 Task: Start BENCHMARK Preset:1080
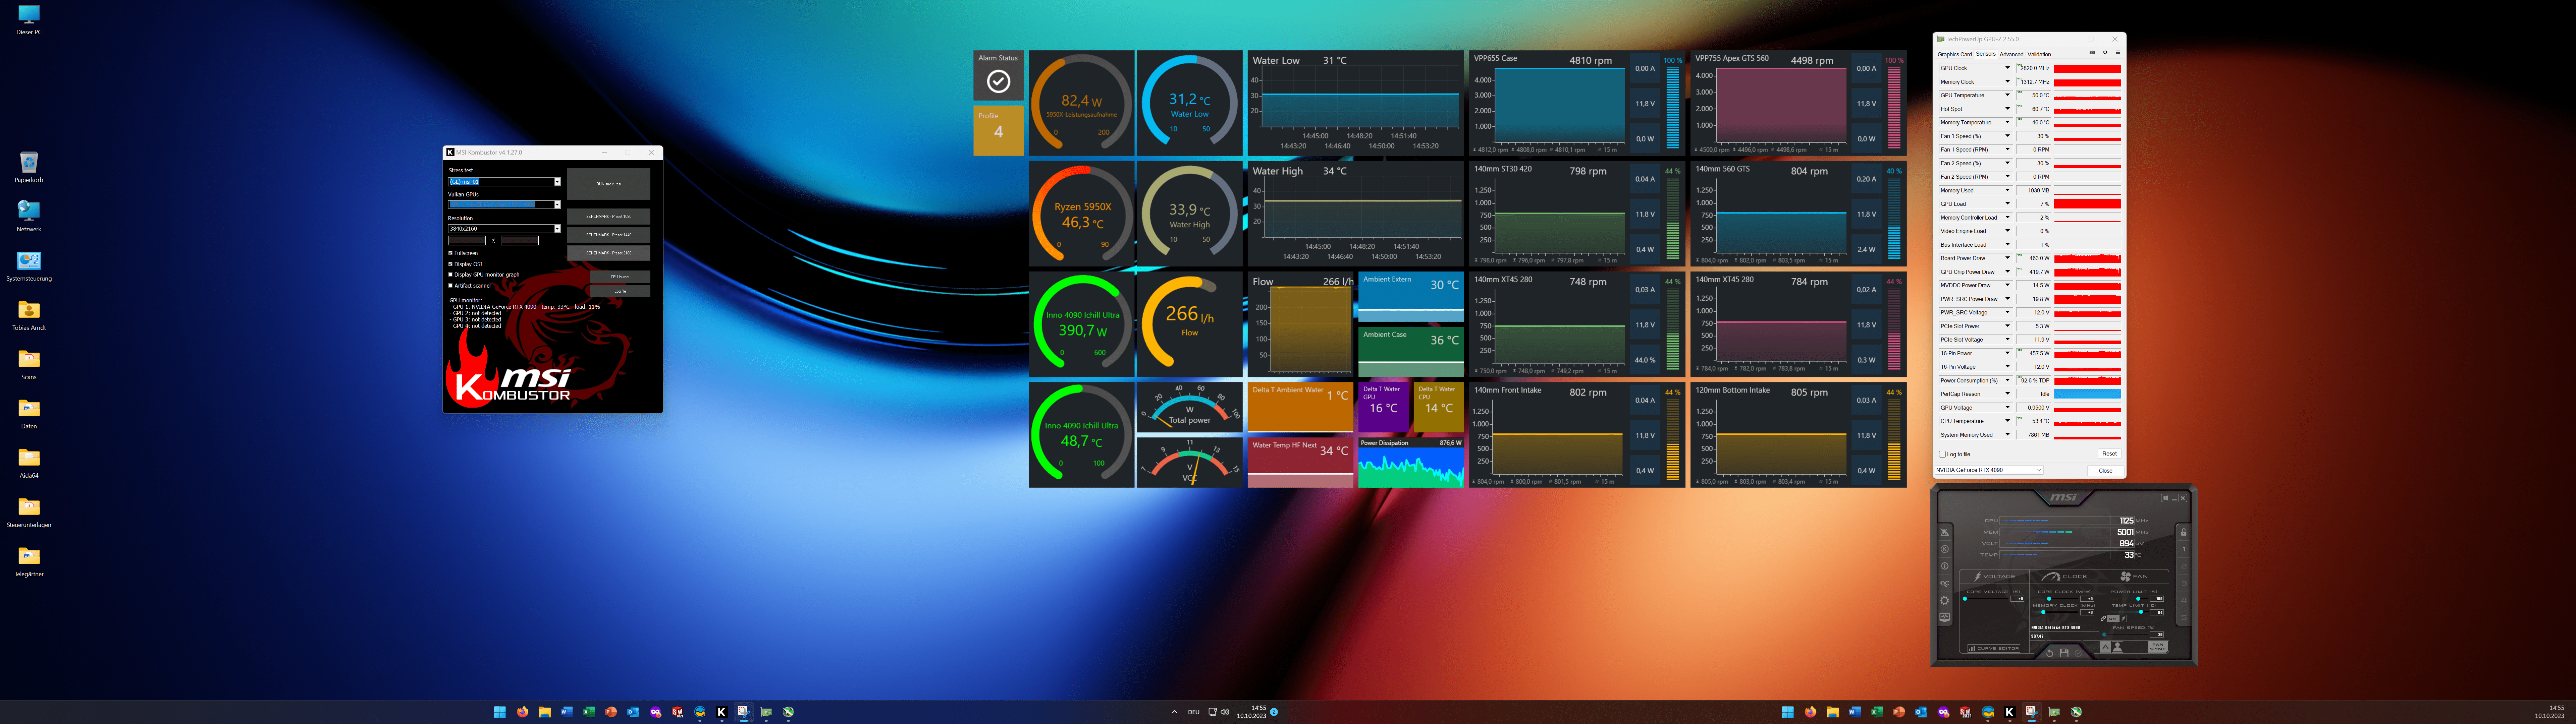click(x=609, y=217)
